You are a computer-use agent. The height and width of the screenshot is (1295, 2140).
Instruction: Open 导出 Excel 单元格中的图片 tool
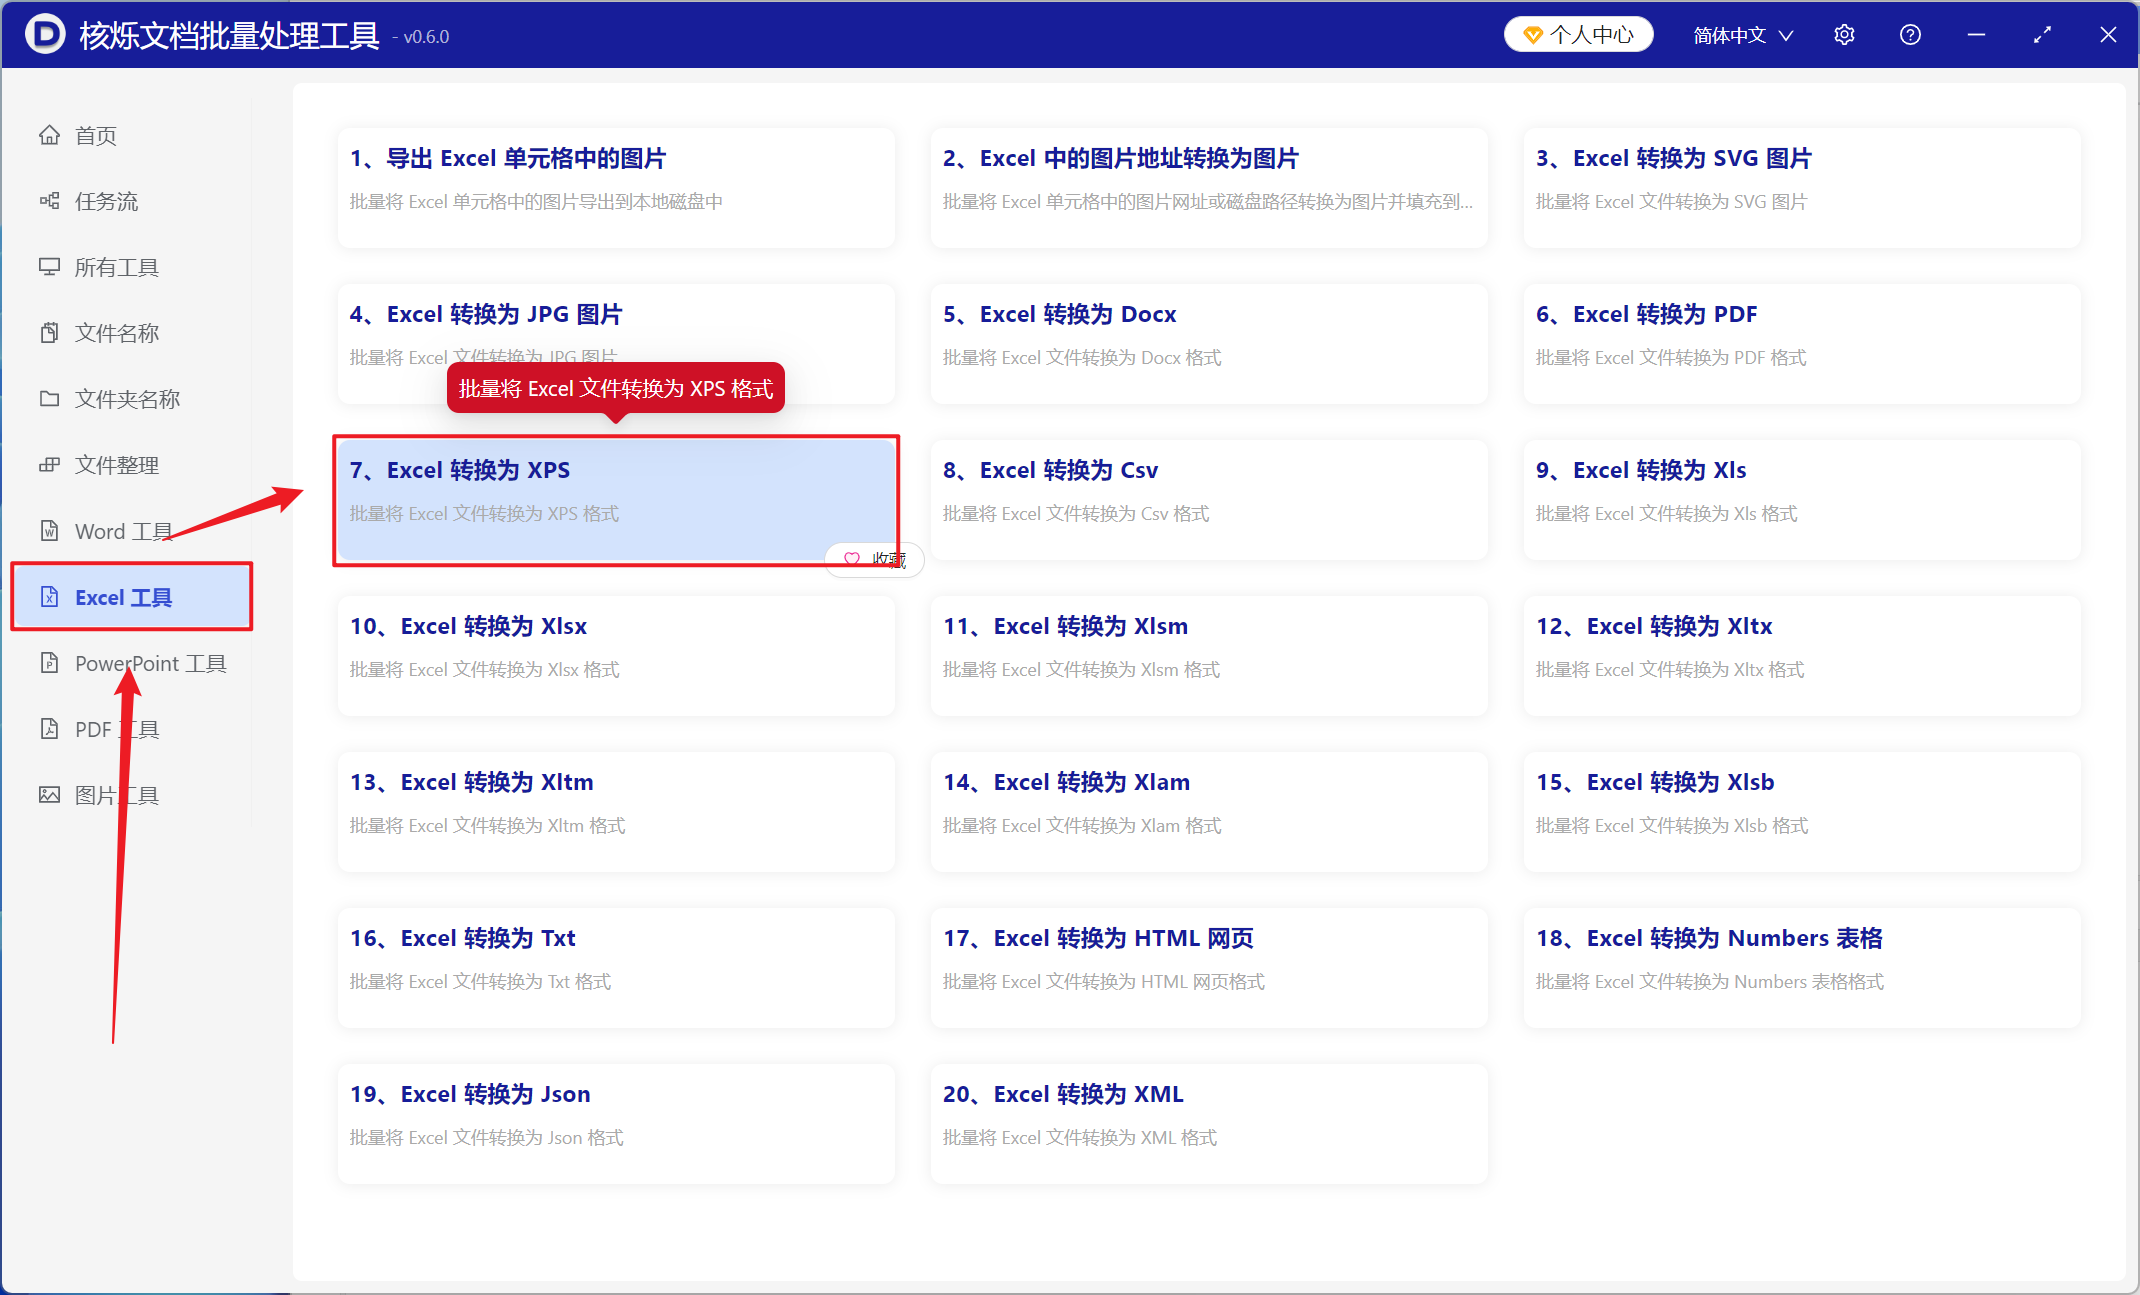(616, 188)
